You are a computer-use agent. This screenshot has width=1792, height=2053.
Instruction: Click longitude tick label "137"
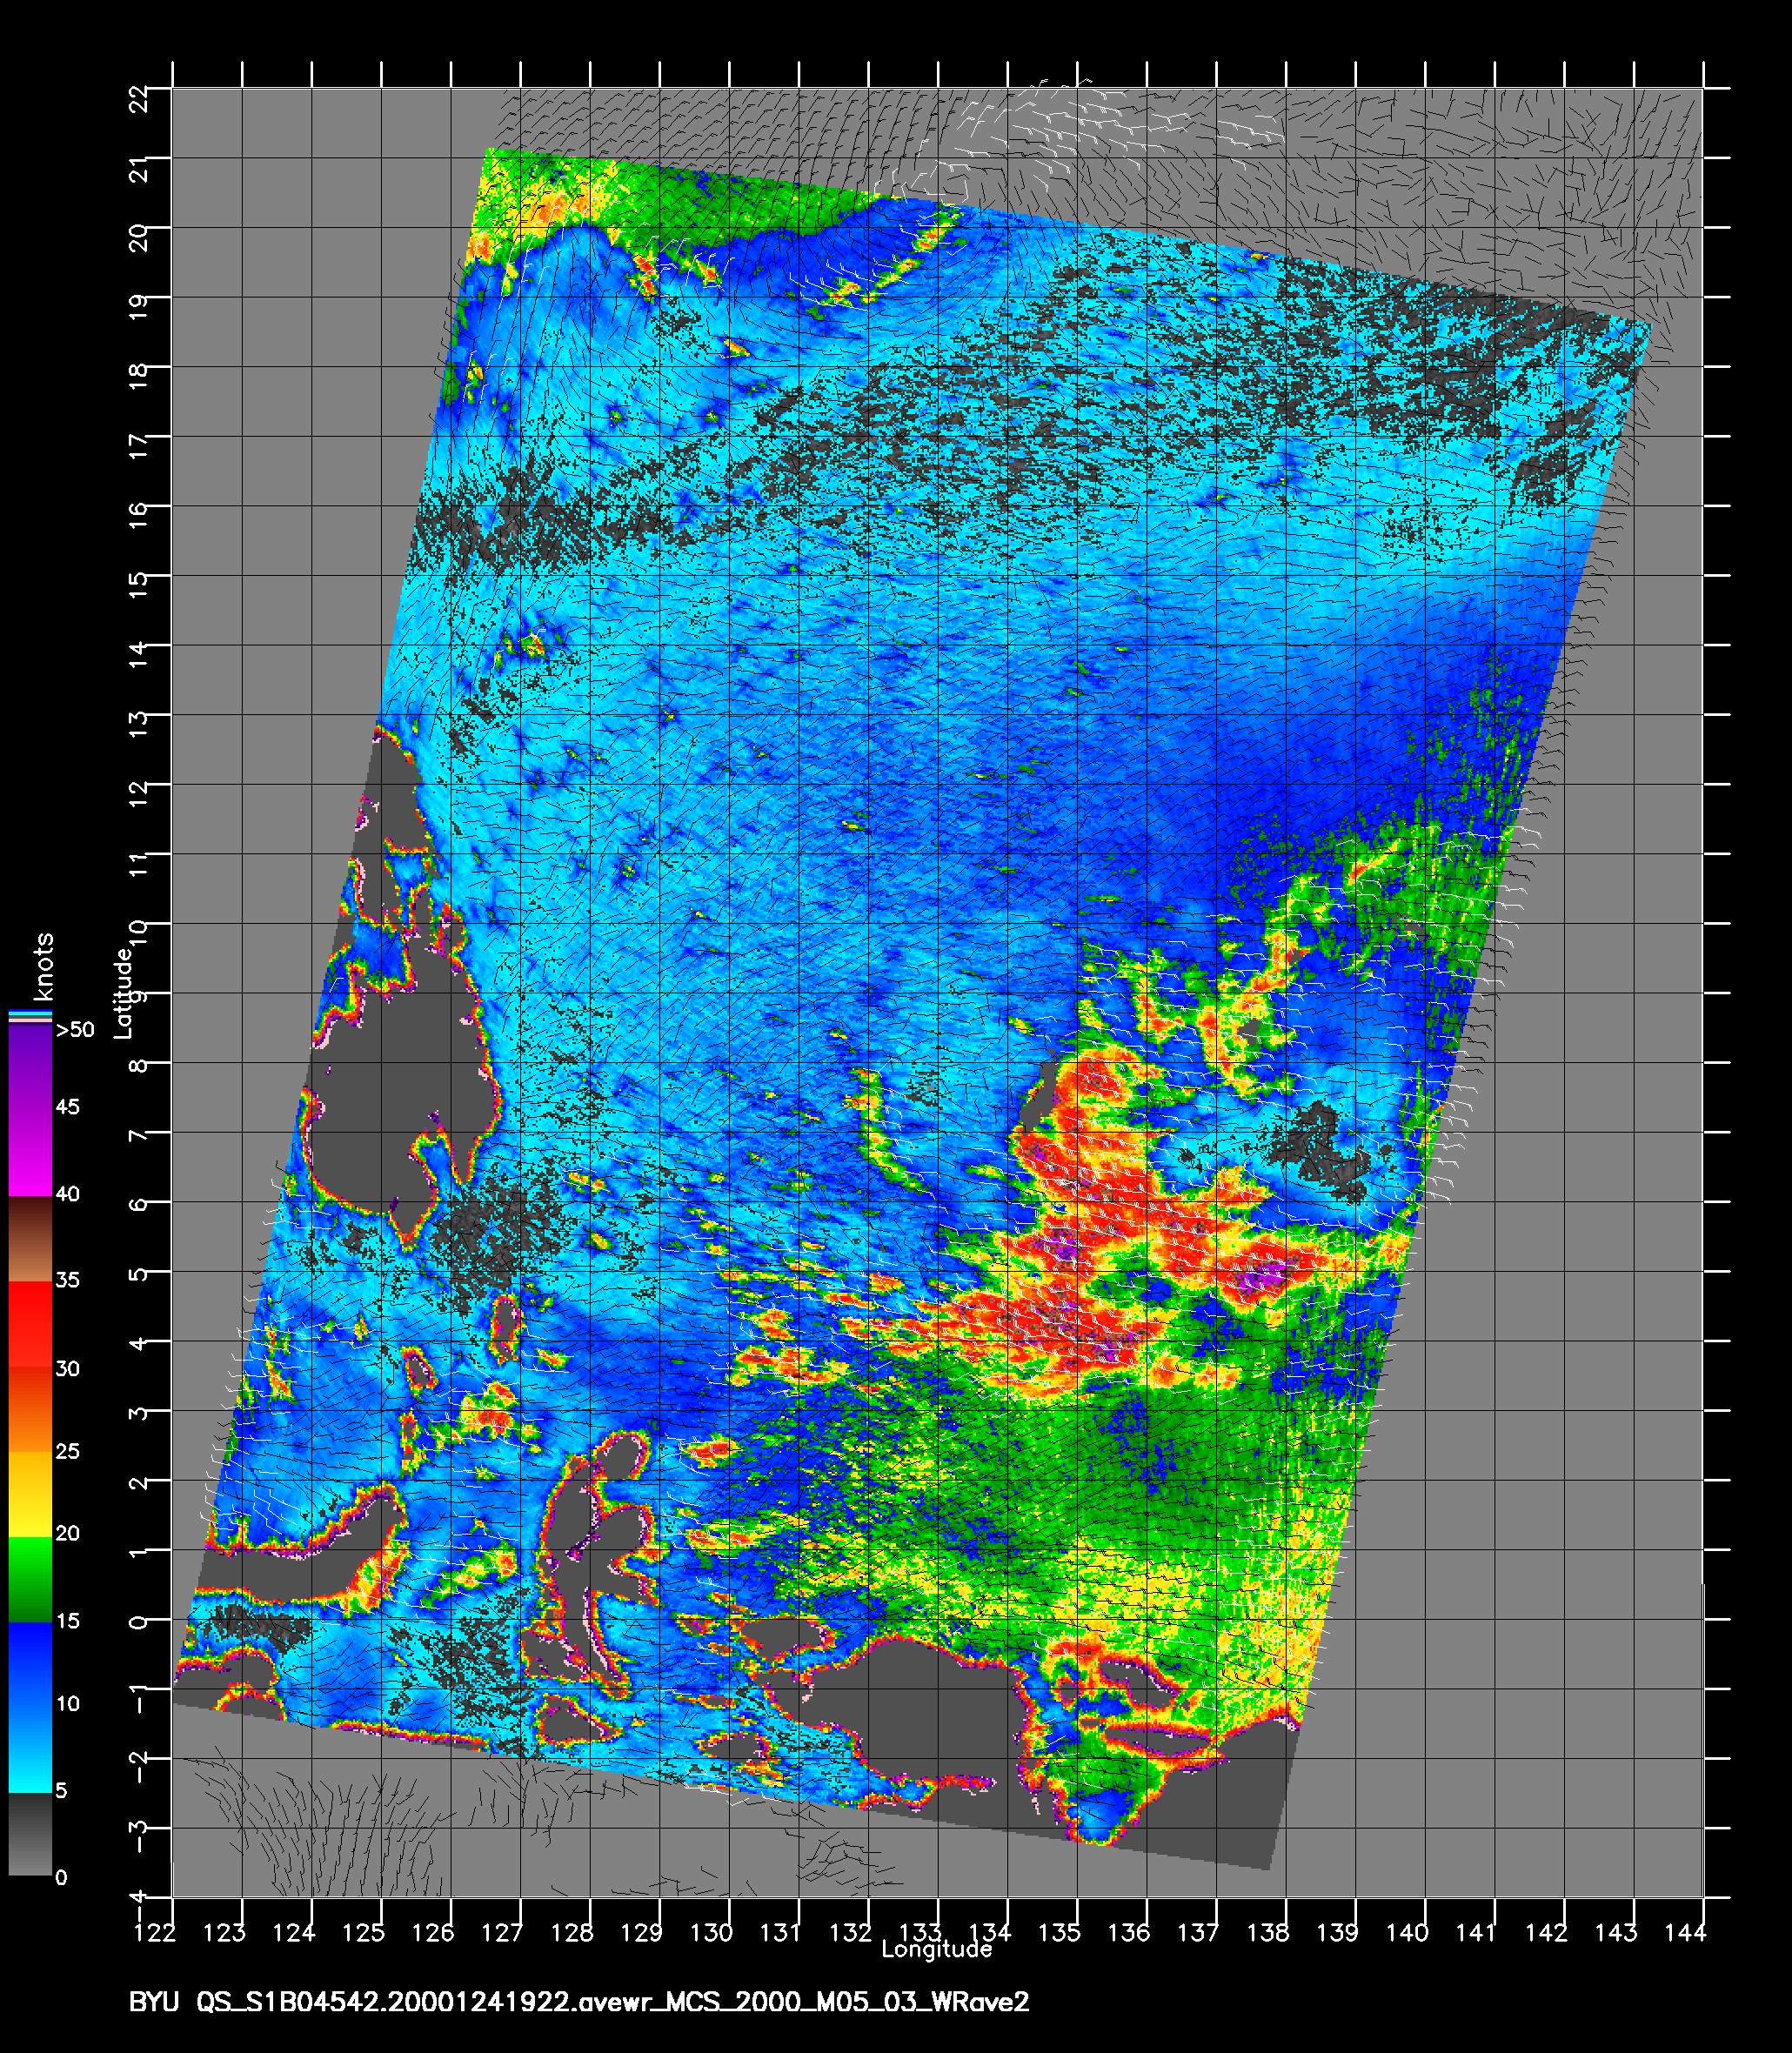click(x=1198, y=1932)
